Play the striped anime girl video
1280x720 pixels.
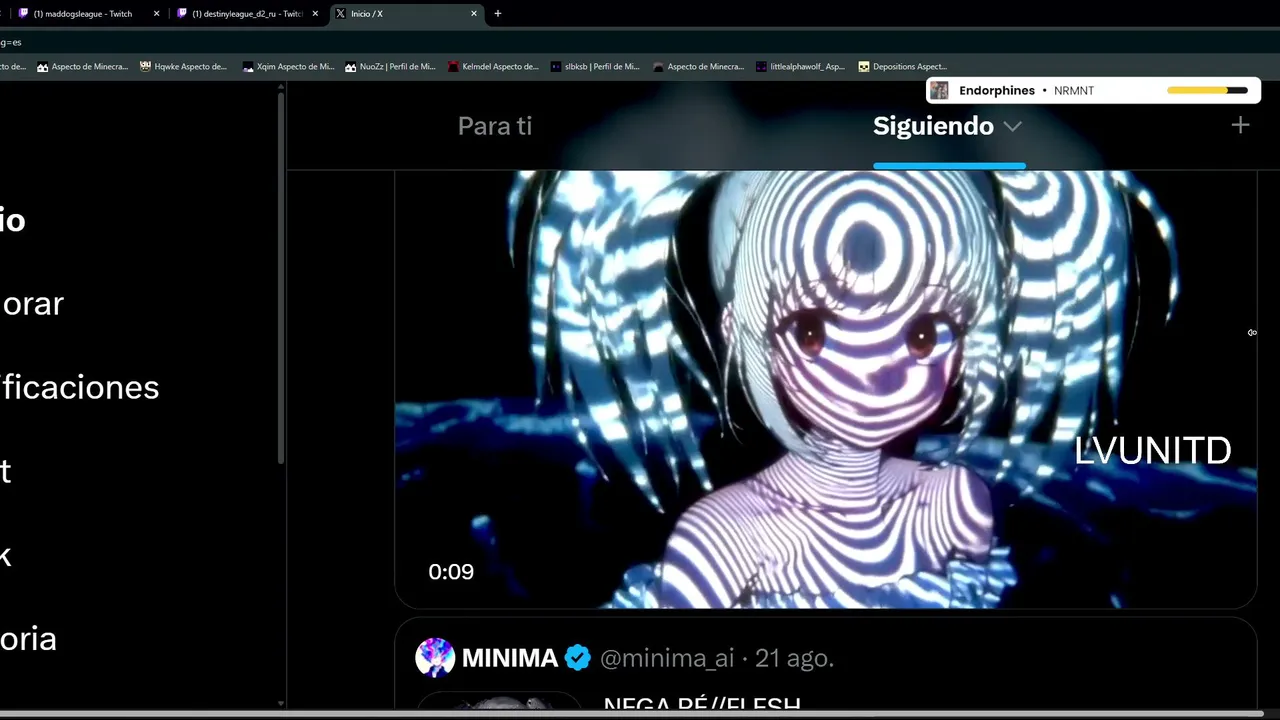point(825,389)
